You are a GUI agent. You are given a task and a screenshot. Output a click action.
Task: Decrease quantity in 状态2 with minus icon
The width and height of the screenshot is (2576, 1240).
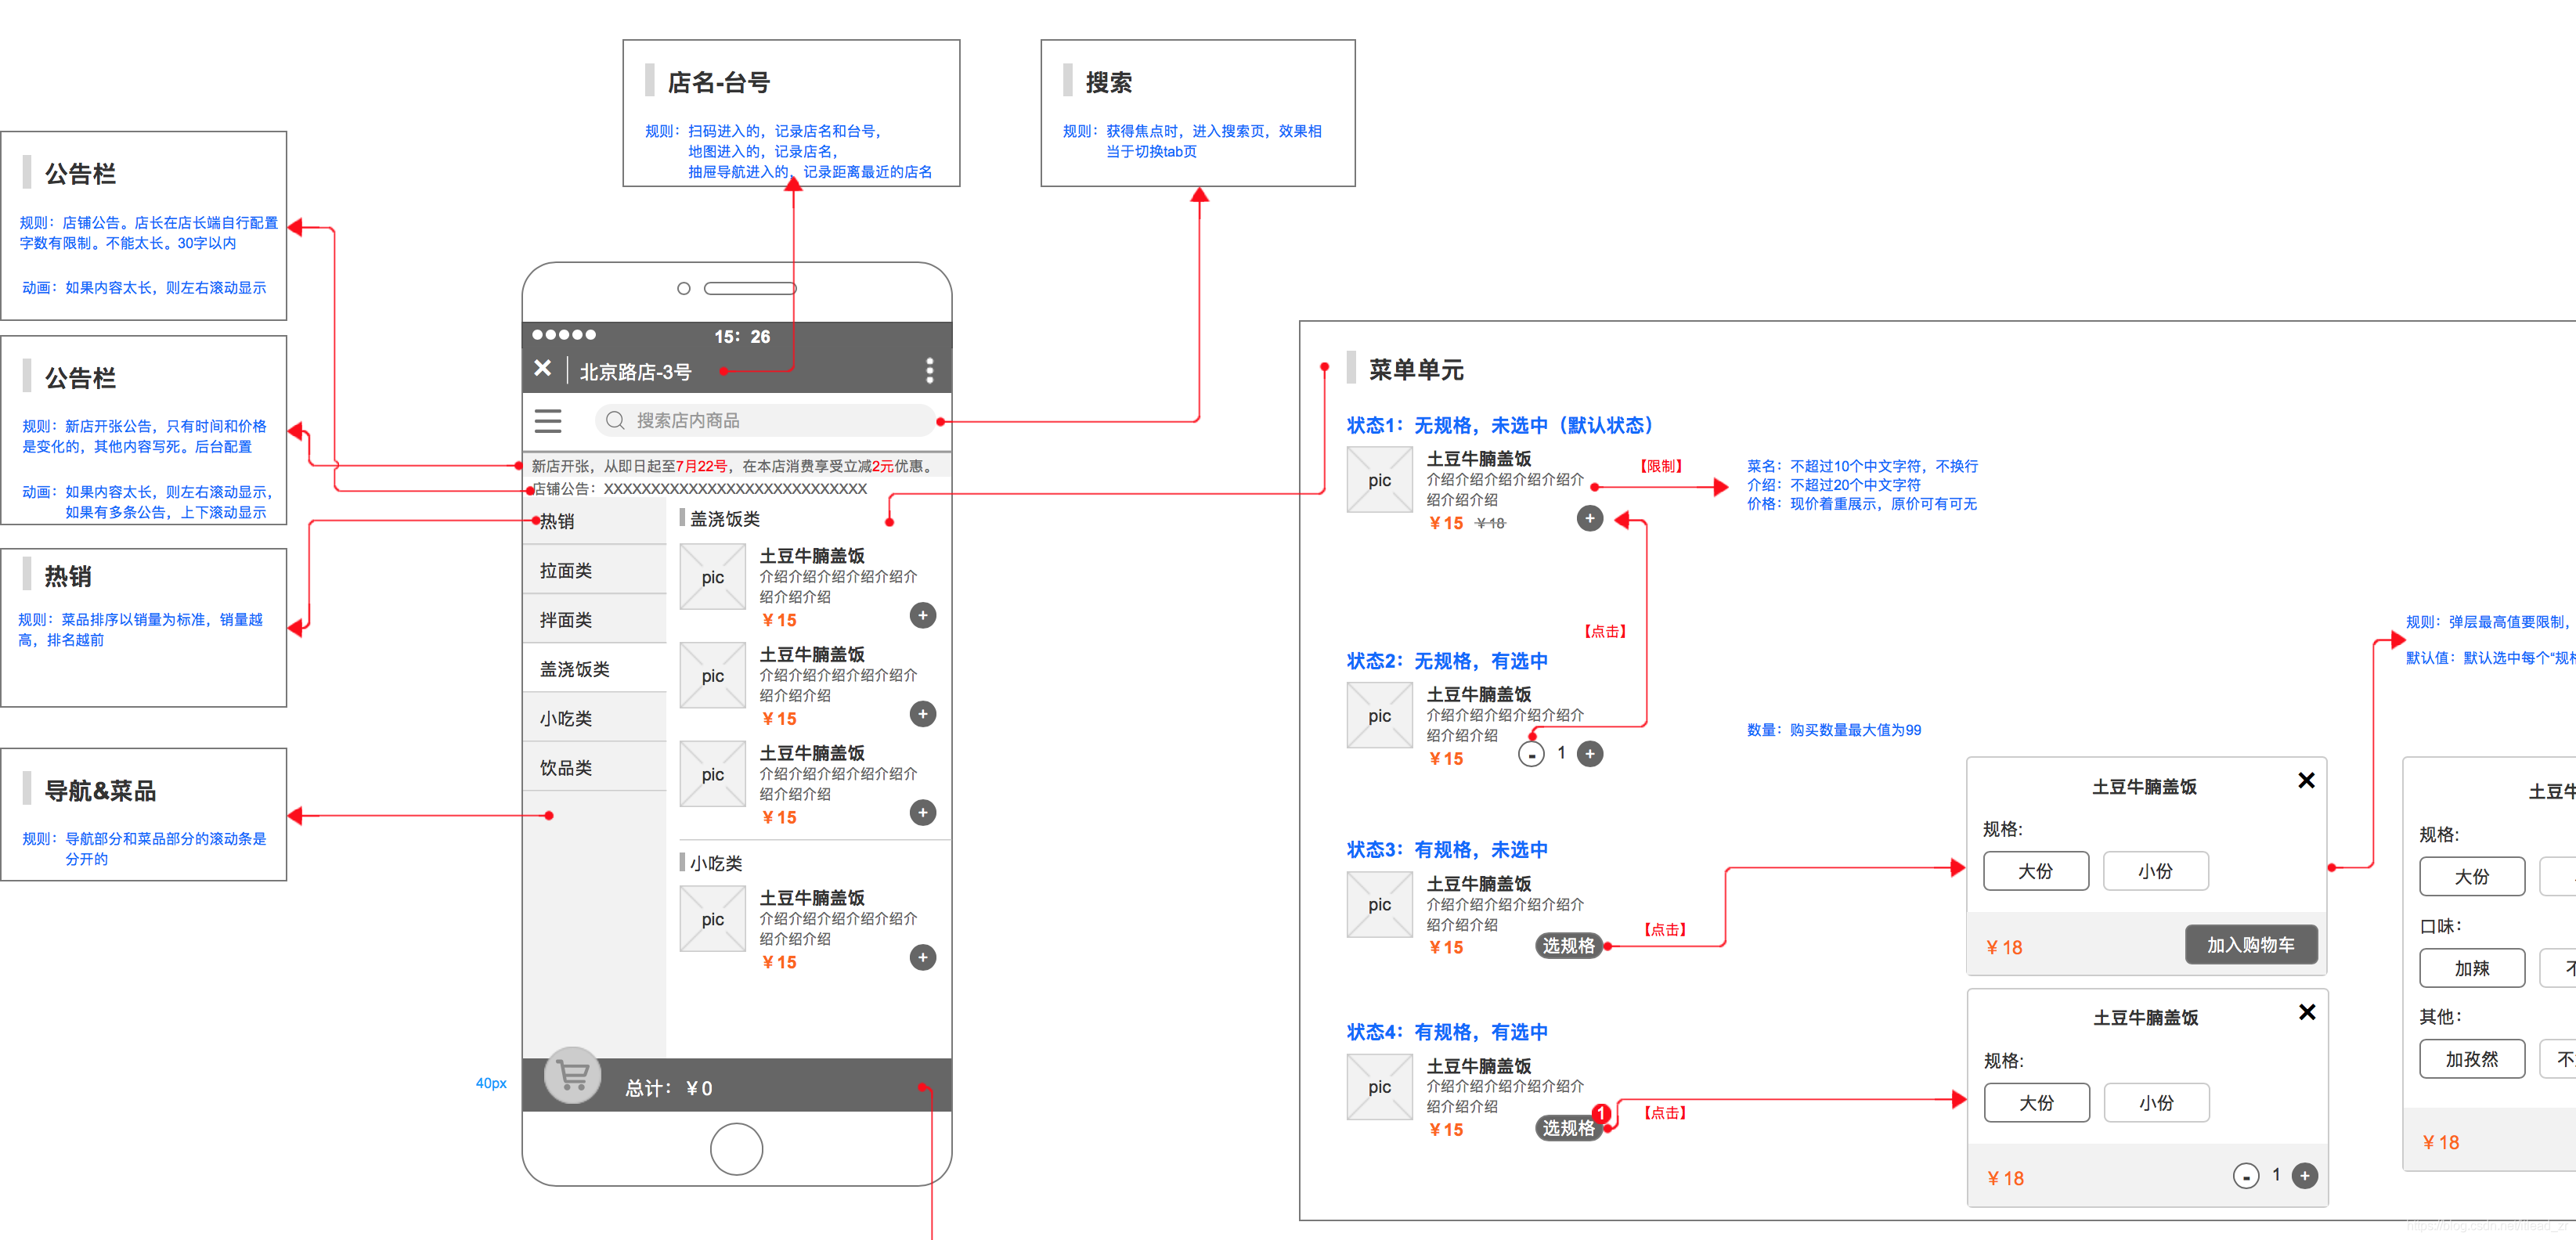point(1531,754)
